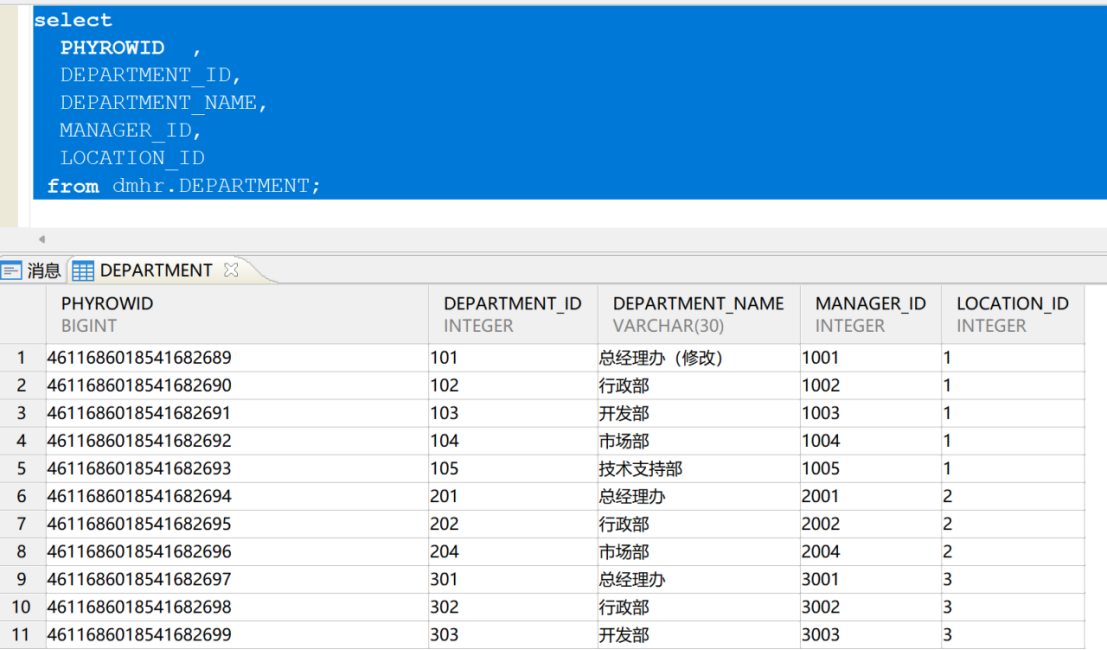The image size is (1107, 650).
Task: Click cell 技术支持部
Action: coord(698,469)
